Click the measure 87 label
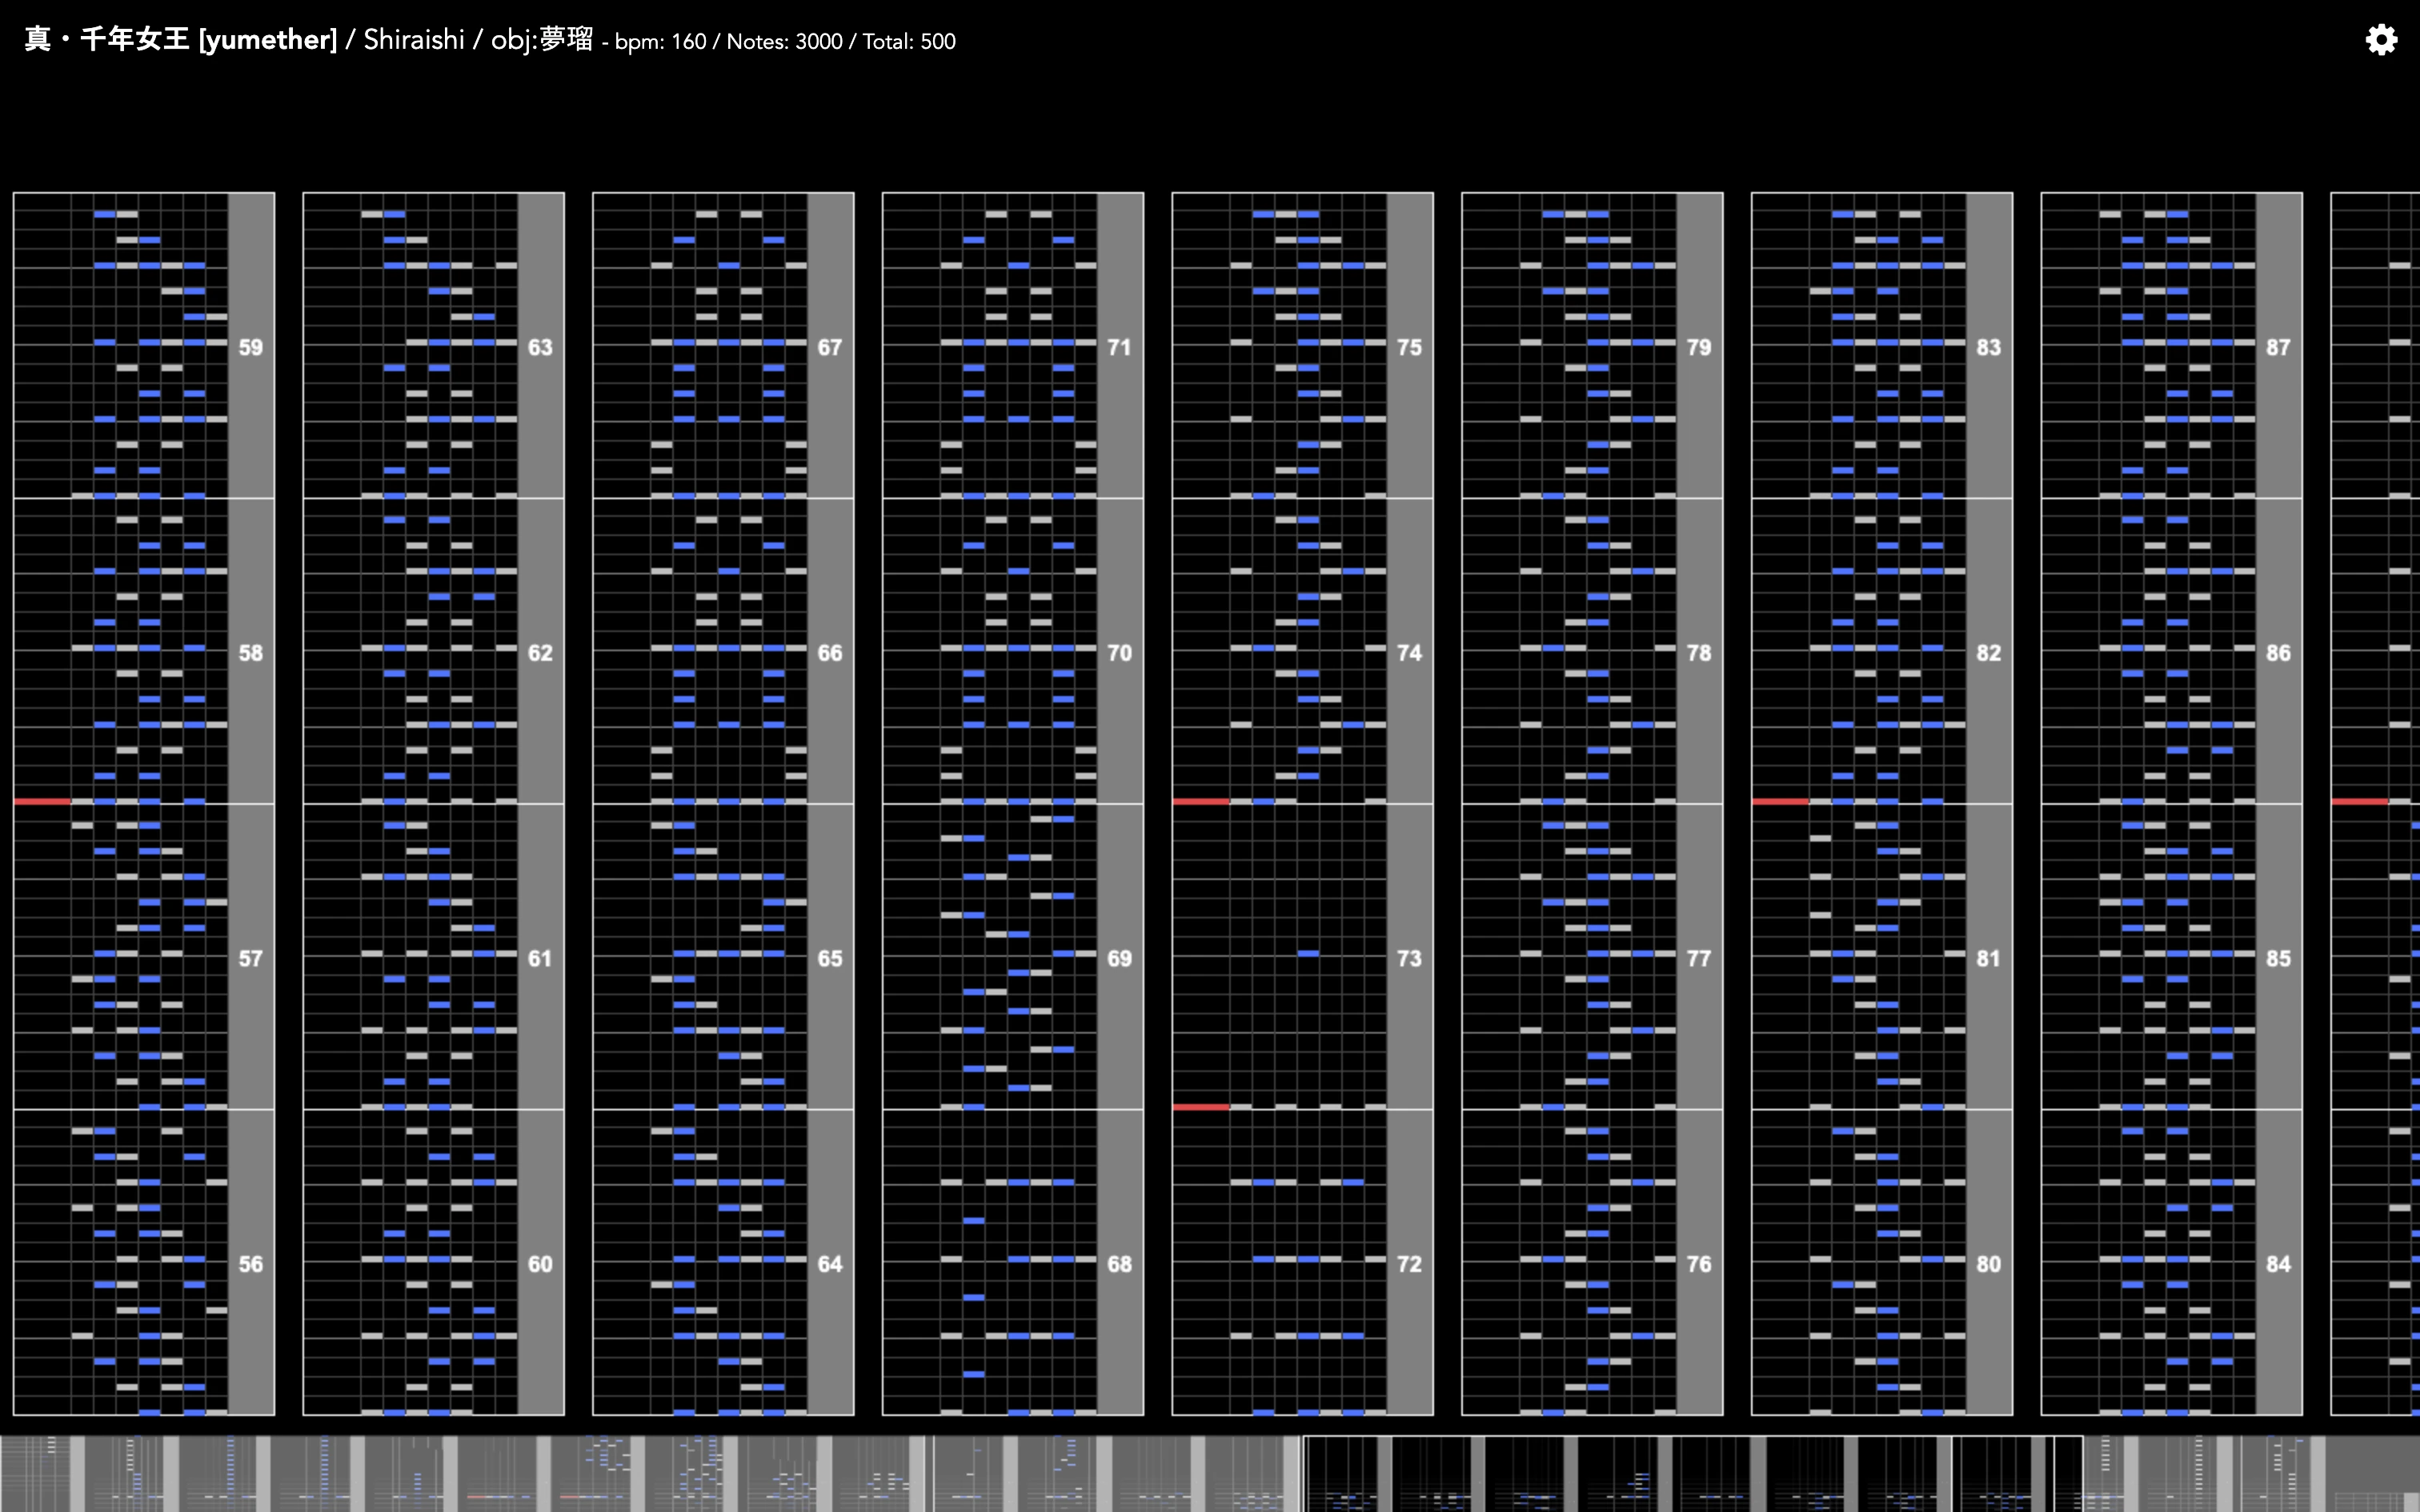 click(x=2278, y=347)
